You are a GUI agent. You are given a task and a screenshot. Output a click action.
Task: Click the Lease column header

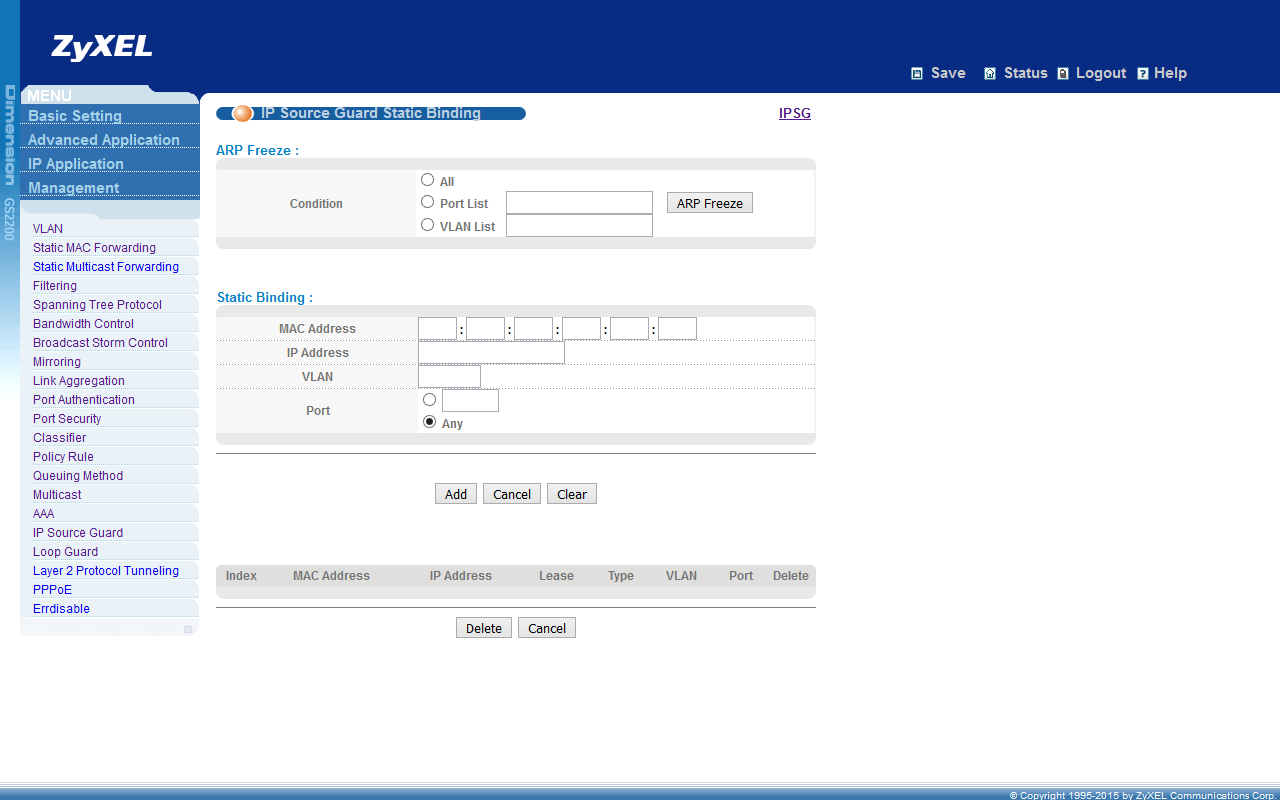click(556, 576)
